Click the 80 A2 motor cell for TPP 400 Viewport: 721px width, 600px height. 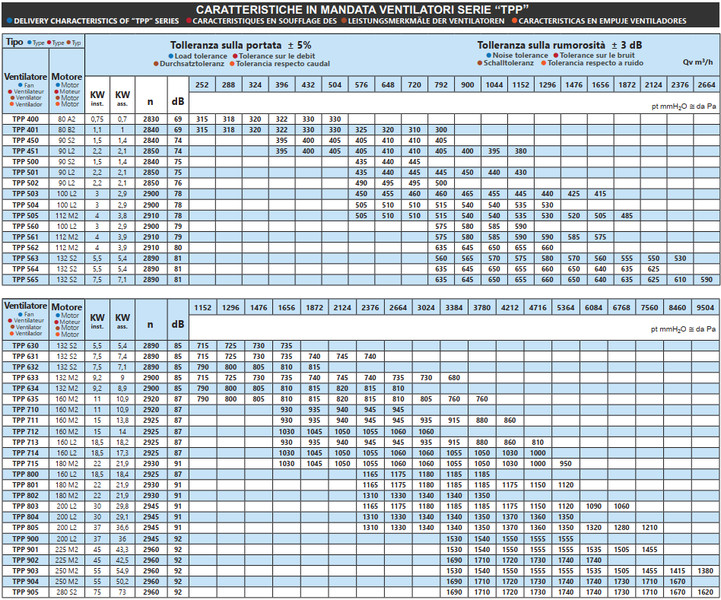[67, 119]
